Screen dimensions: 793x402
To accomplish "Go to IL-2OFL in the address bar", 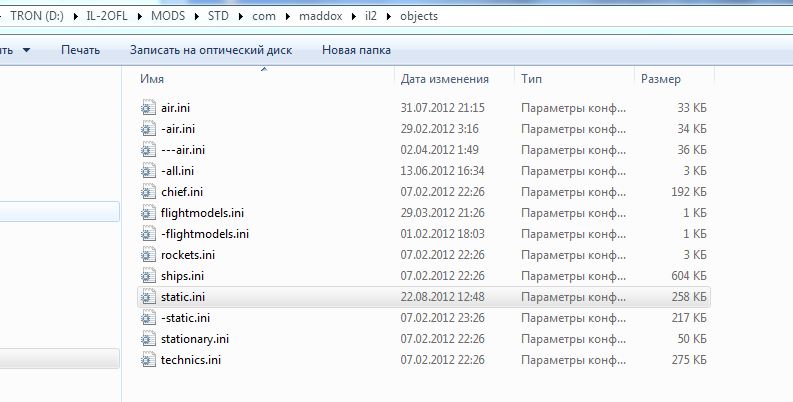I will (x=107, y=16).
